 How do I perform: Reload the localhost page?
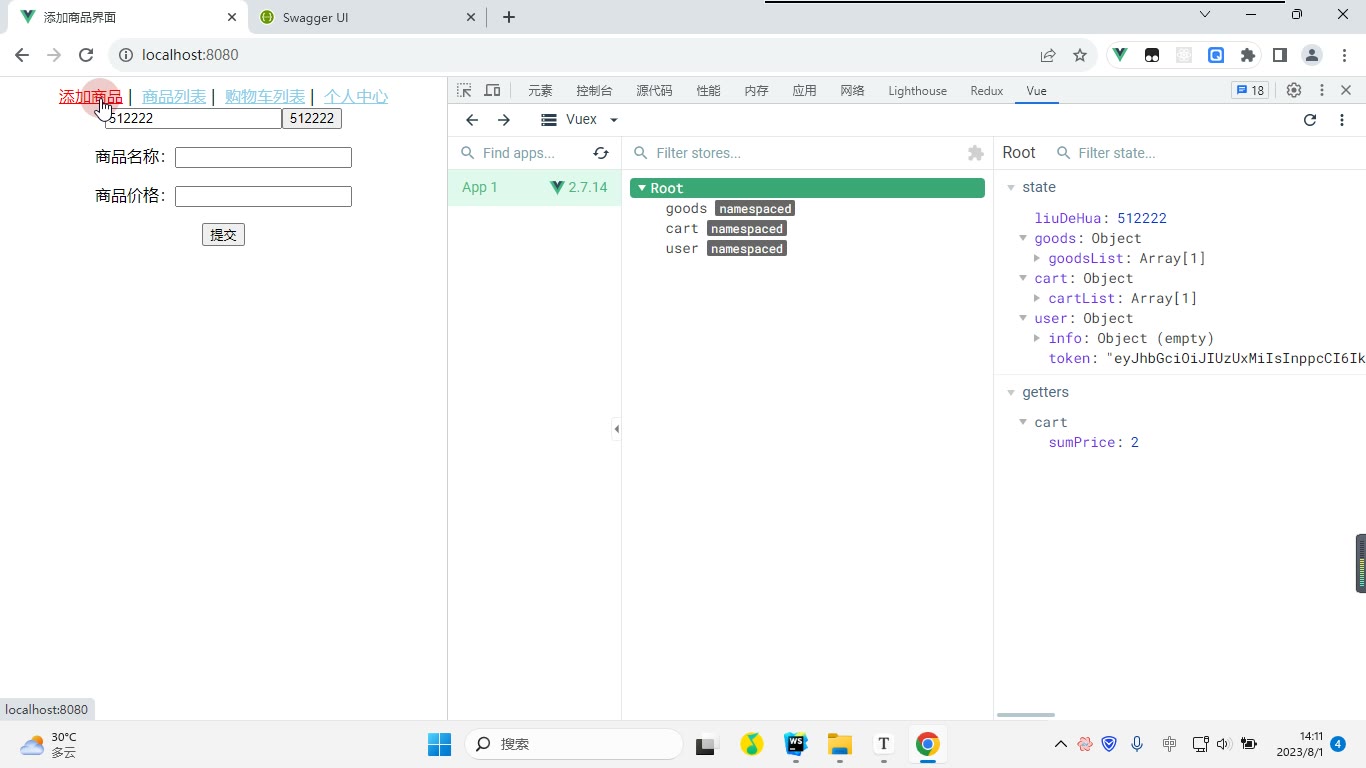pyautogui.click(x=86, y=55)
